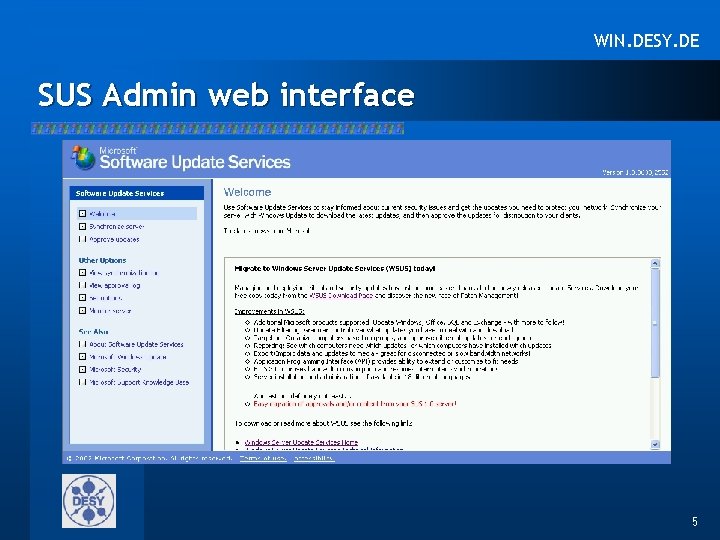The image size is (720, 540).
Task: Click the Welcome page heading
Action: coord(248,192)
